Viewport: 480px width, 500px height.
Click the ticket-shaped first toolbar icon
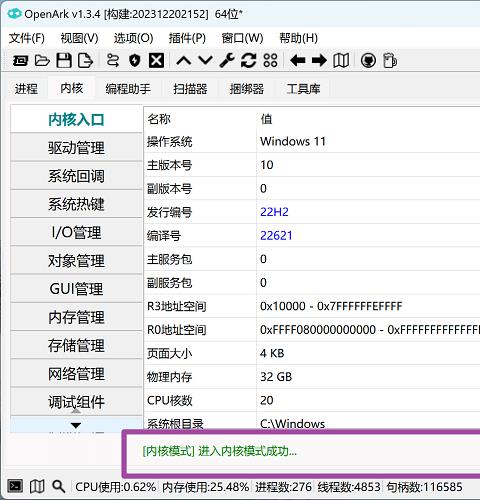20,61
